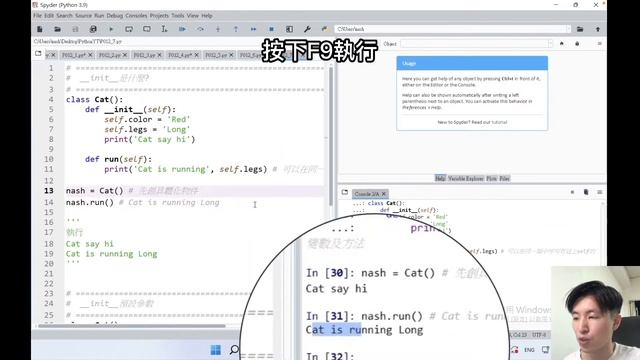The image size is (640, 360).
Task: Stop debugging with the square icon
Action: (271, 29)
